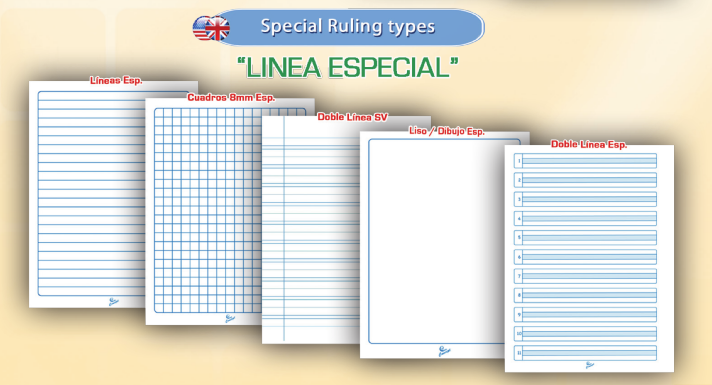Select the Liso / Dibujo Esp. label
Screen dimensions: 712x385
click(447, 131)
